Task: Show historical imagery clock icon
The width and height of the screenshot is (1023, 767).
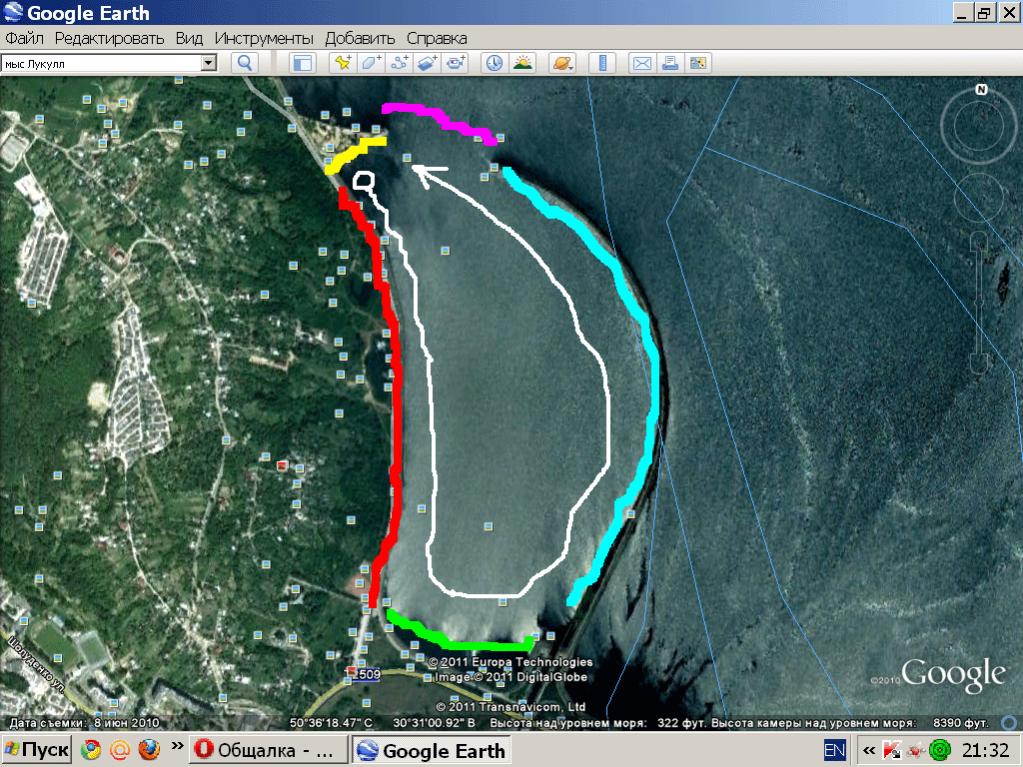Action: [x=494, y=63]
